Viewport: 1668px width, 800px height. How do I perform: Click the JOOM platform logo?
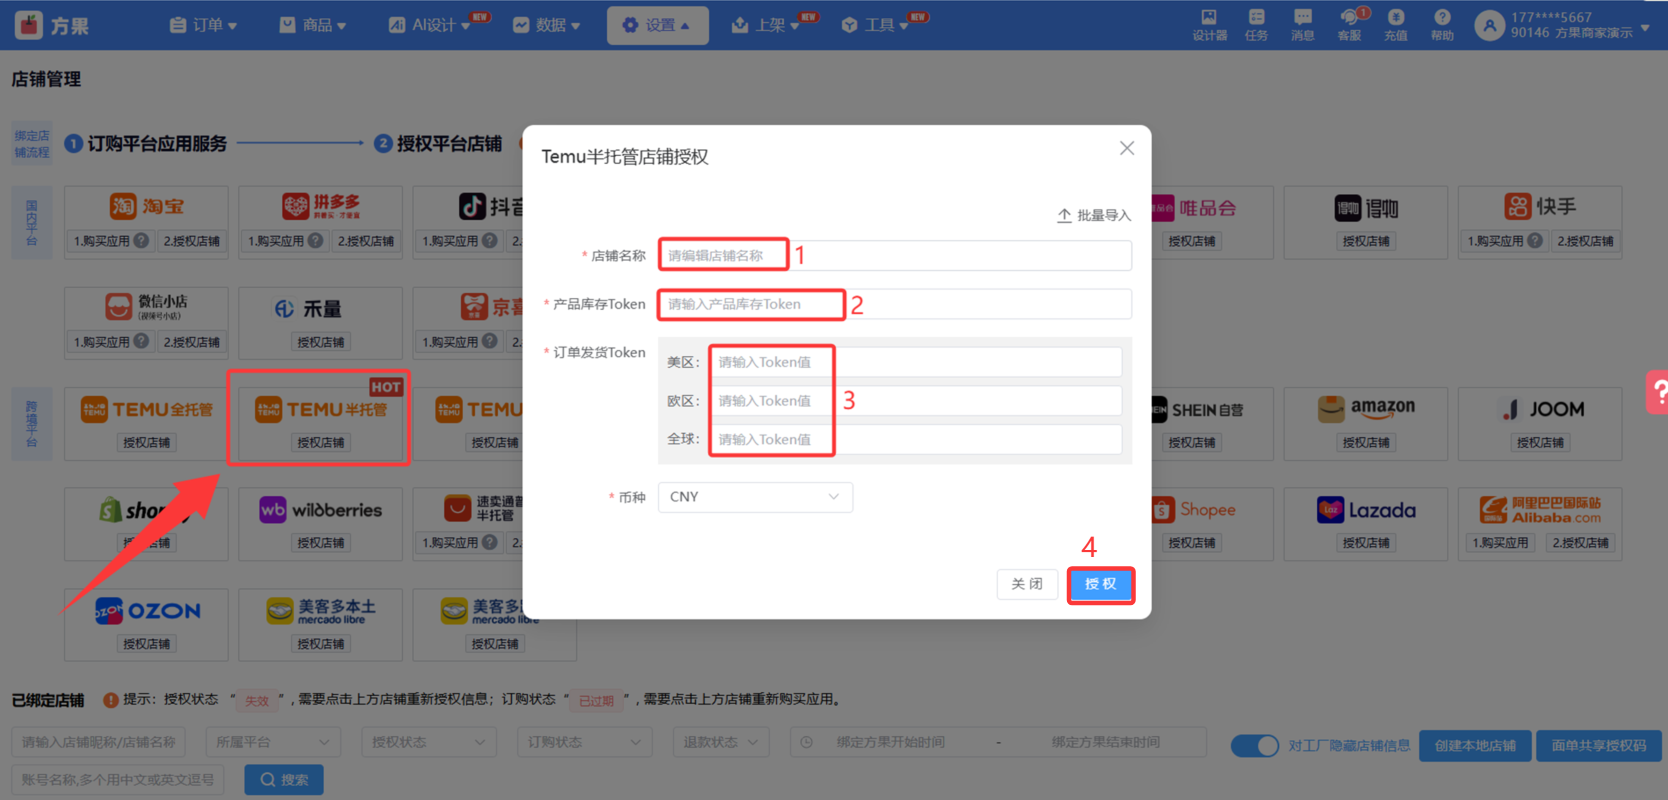click(1543, 409)
